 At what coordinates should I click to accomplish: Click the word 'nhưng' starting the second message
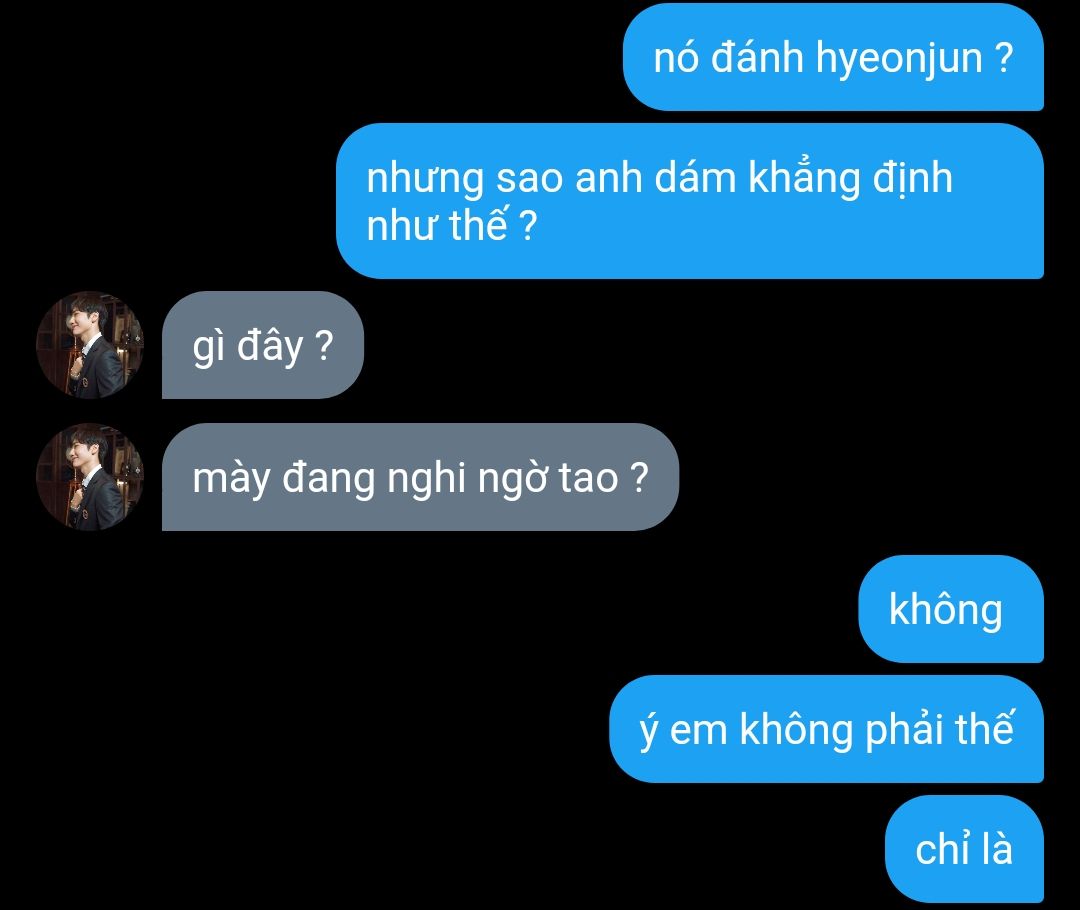425,180
